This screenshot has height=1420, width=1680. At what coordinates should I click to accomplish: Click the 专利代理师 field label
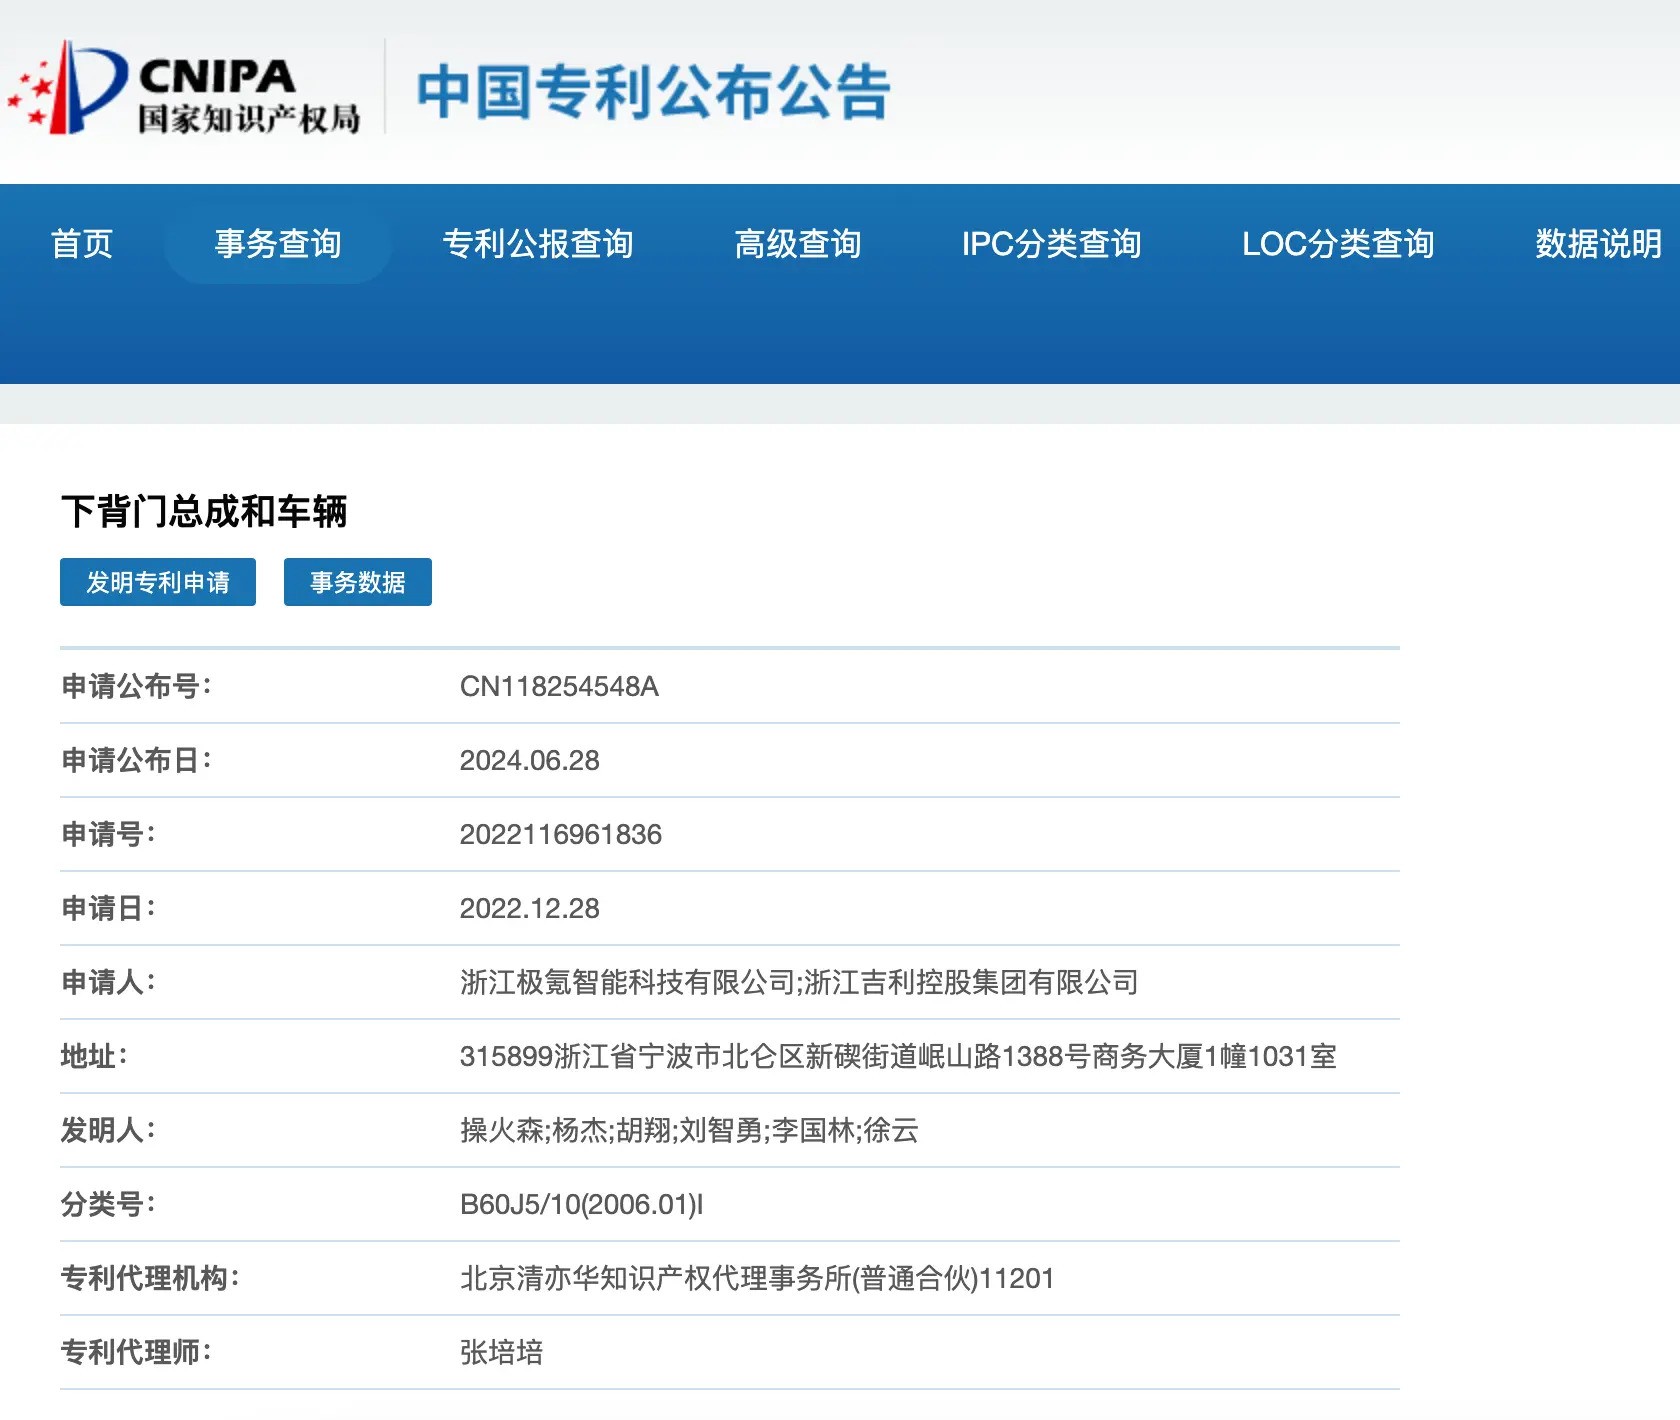tap(137, 1352)
